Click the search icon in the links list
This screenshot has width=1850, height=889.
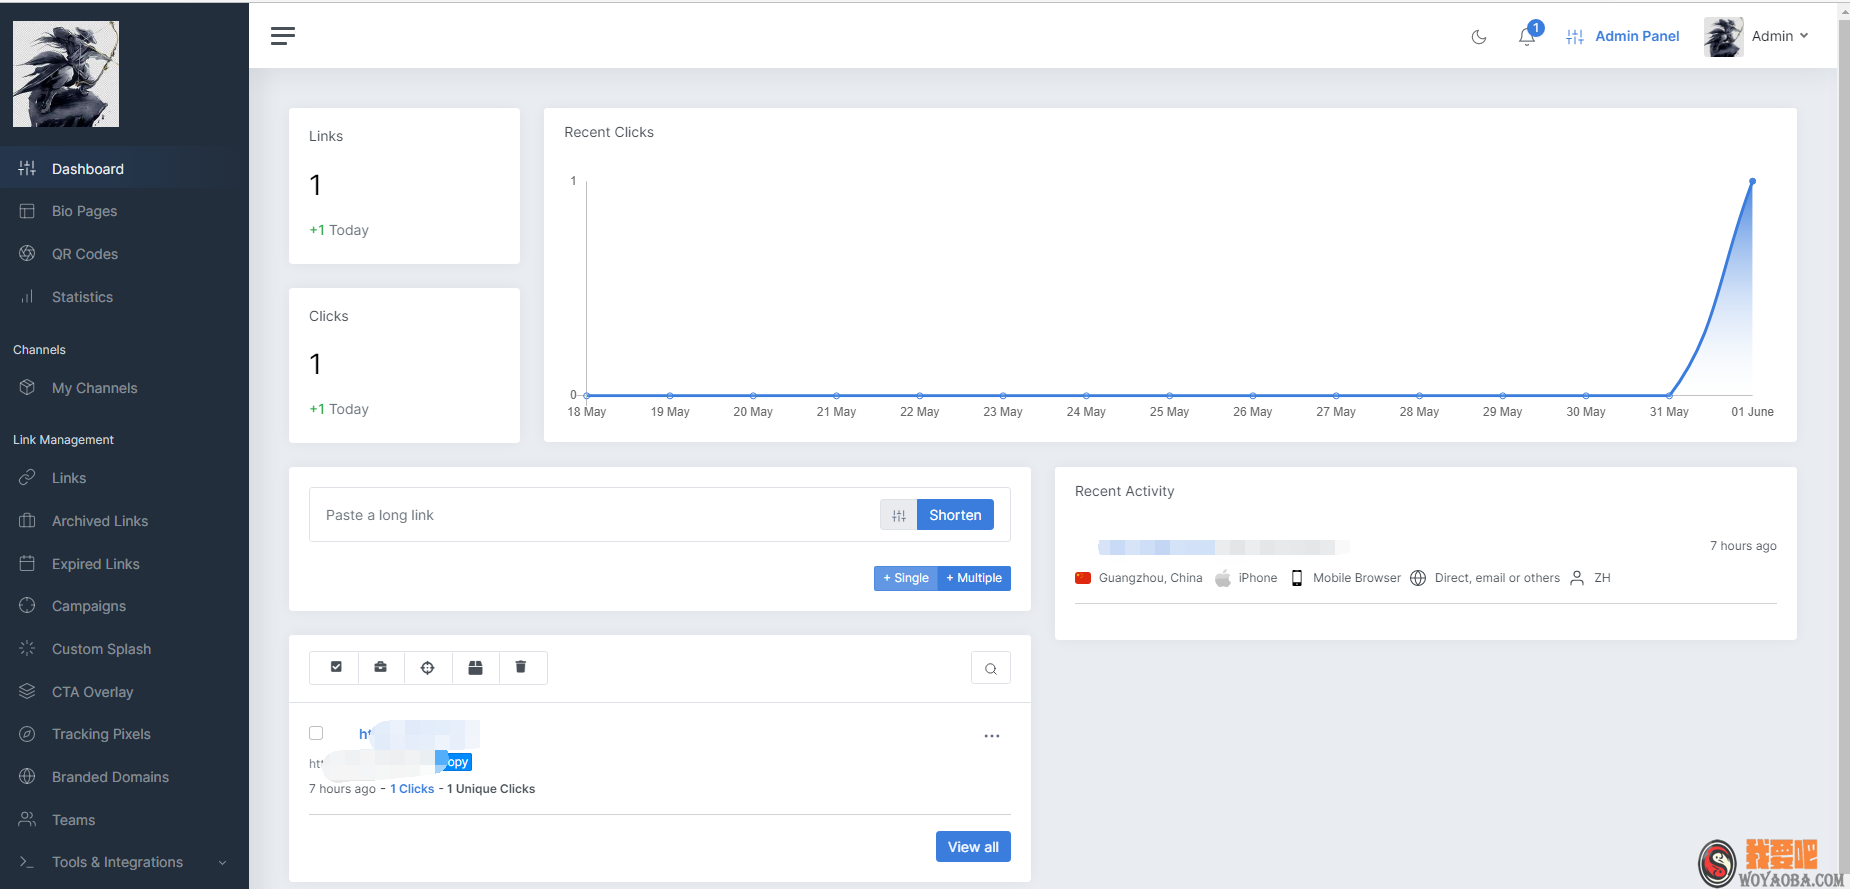point(990,668)
